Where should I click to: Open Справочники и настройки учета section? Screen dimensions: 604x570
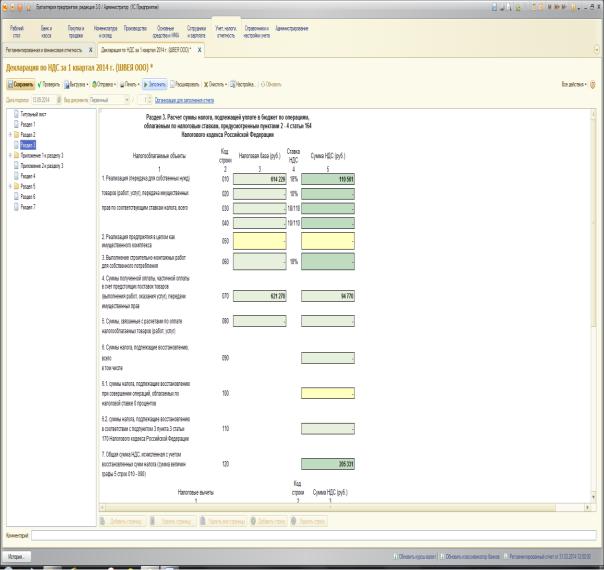(257, 32)
